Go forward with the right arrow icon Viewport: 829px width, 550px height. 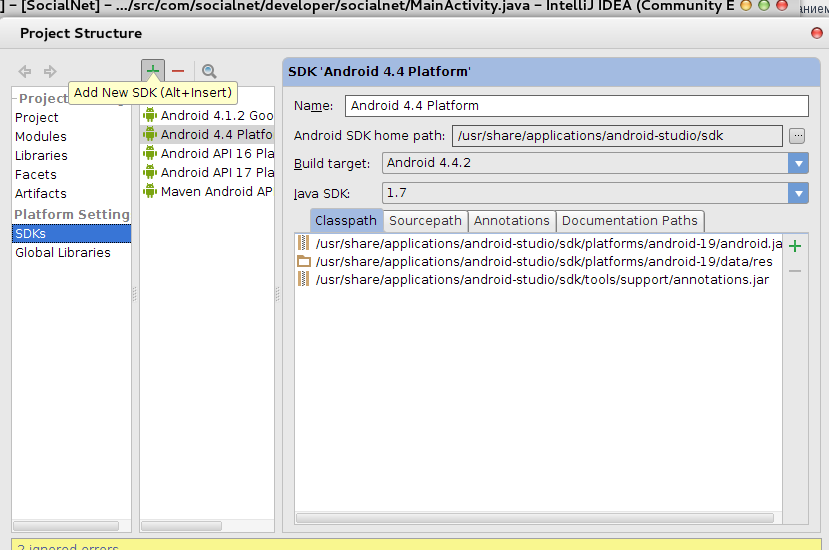pos(50,71)
